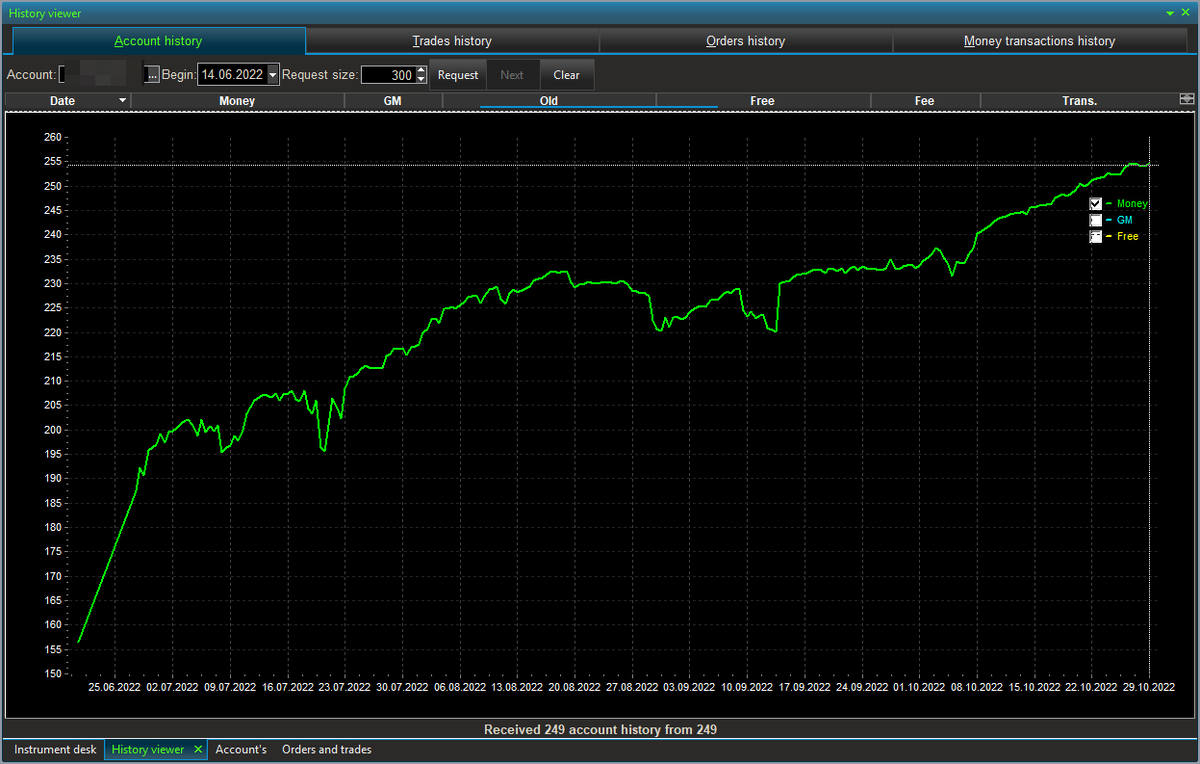Click y-axis value label 260
This screenshot has width=1200, height=764.
click(x=53, y=137)
